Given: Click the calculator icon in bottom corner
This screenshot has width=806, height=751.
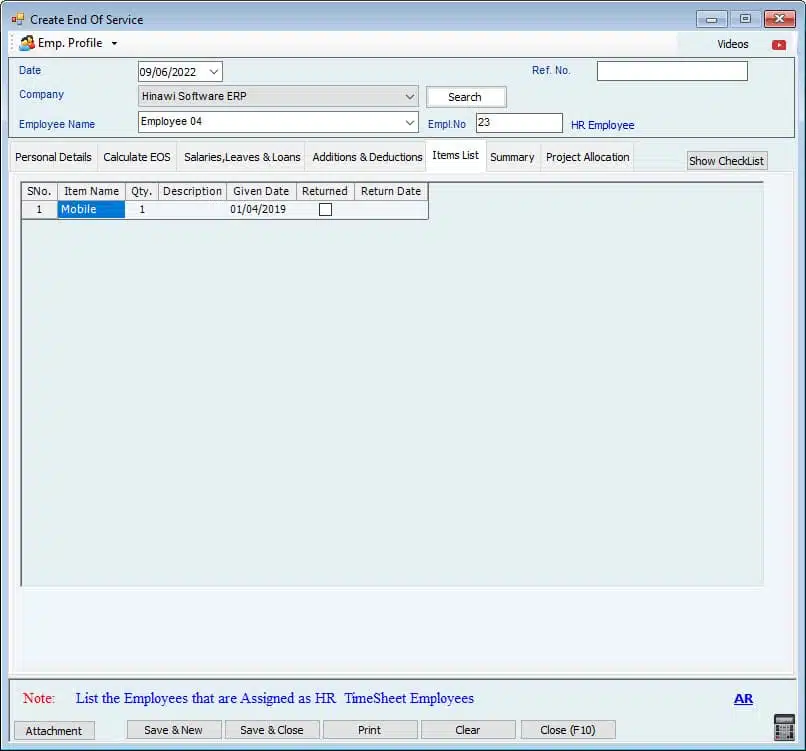Looking at the screenshot, I should (784, 728).
